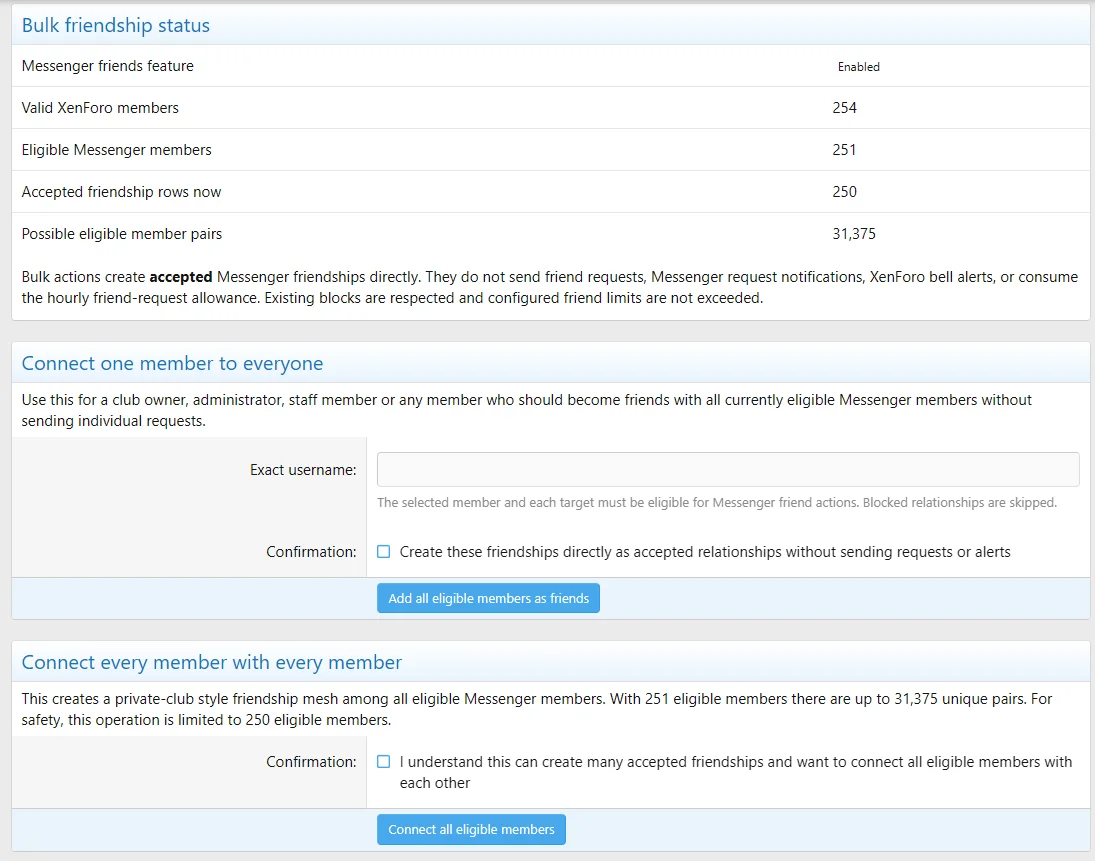
Task: Click the Messenger friends feature row label
Action: (x=108, y=66)
